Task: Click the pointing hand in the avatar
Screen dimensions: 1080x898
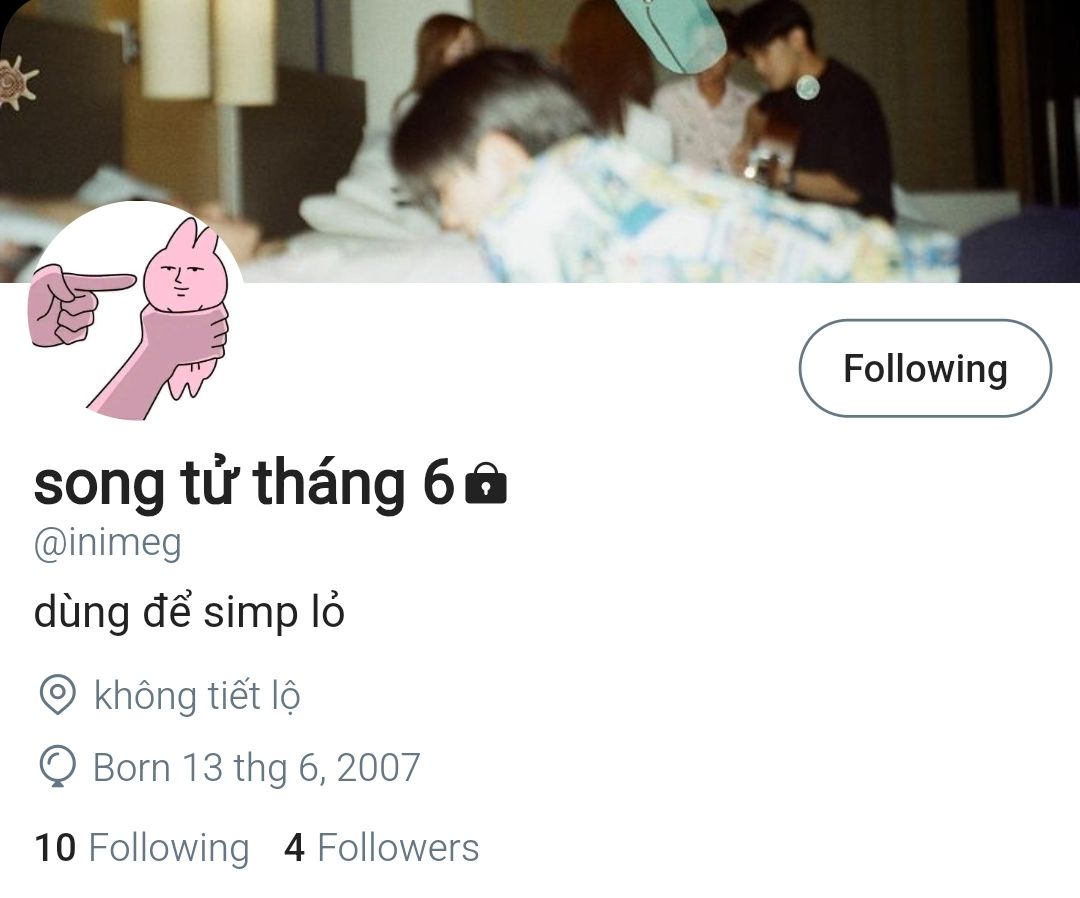Action: point(79,303)
